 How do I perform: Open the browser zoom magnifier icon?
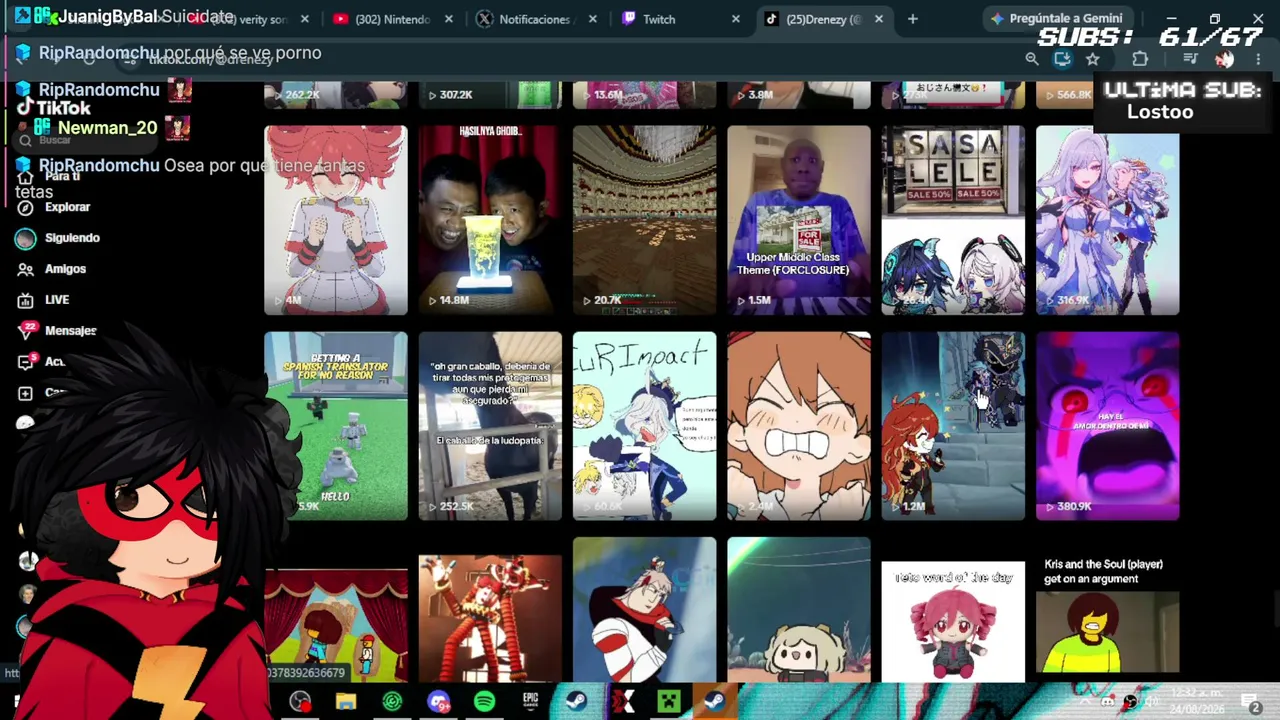[x=1032, y=59]
